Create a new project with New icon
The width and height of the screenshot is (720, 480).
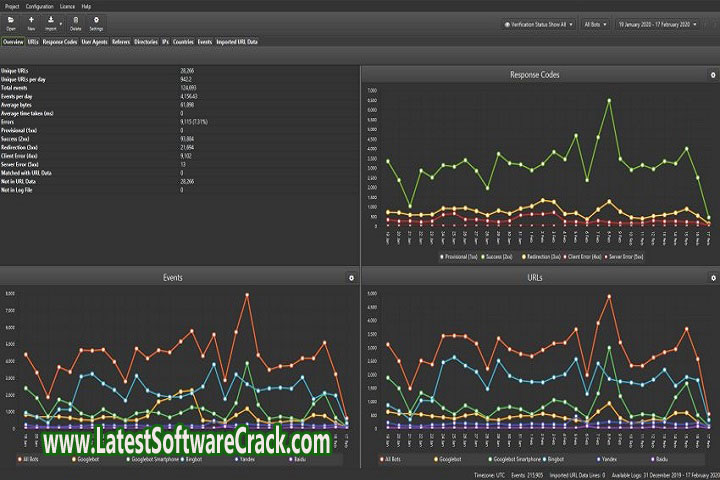tap(31, 21)
